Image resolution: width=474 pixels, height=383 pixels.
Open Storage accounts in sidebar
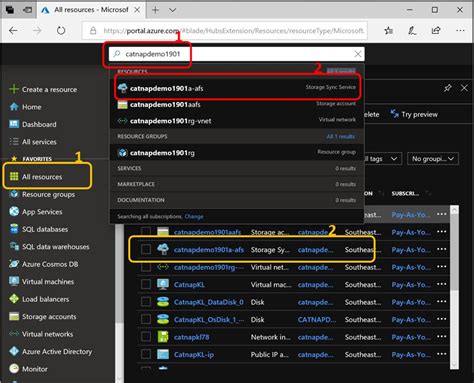click(43, 317)
